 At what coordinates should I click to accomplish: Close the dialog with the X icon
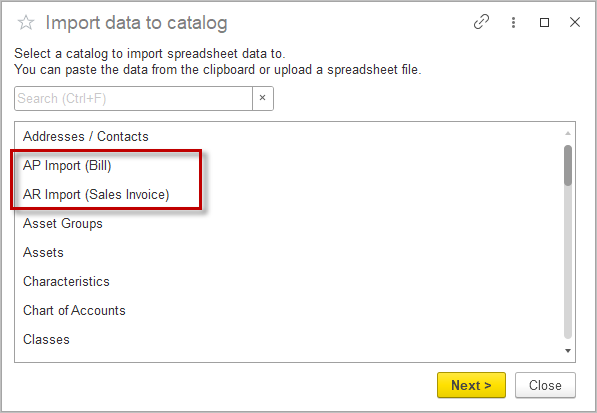(575, 22)
